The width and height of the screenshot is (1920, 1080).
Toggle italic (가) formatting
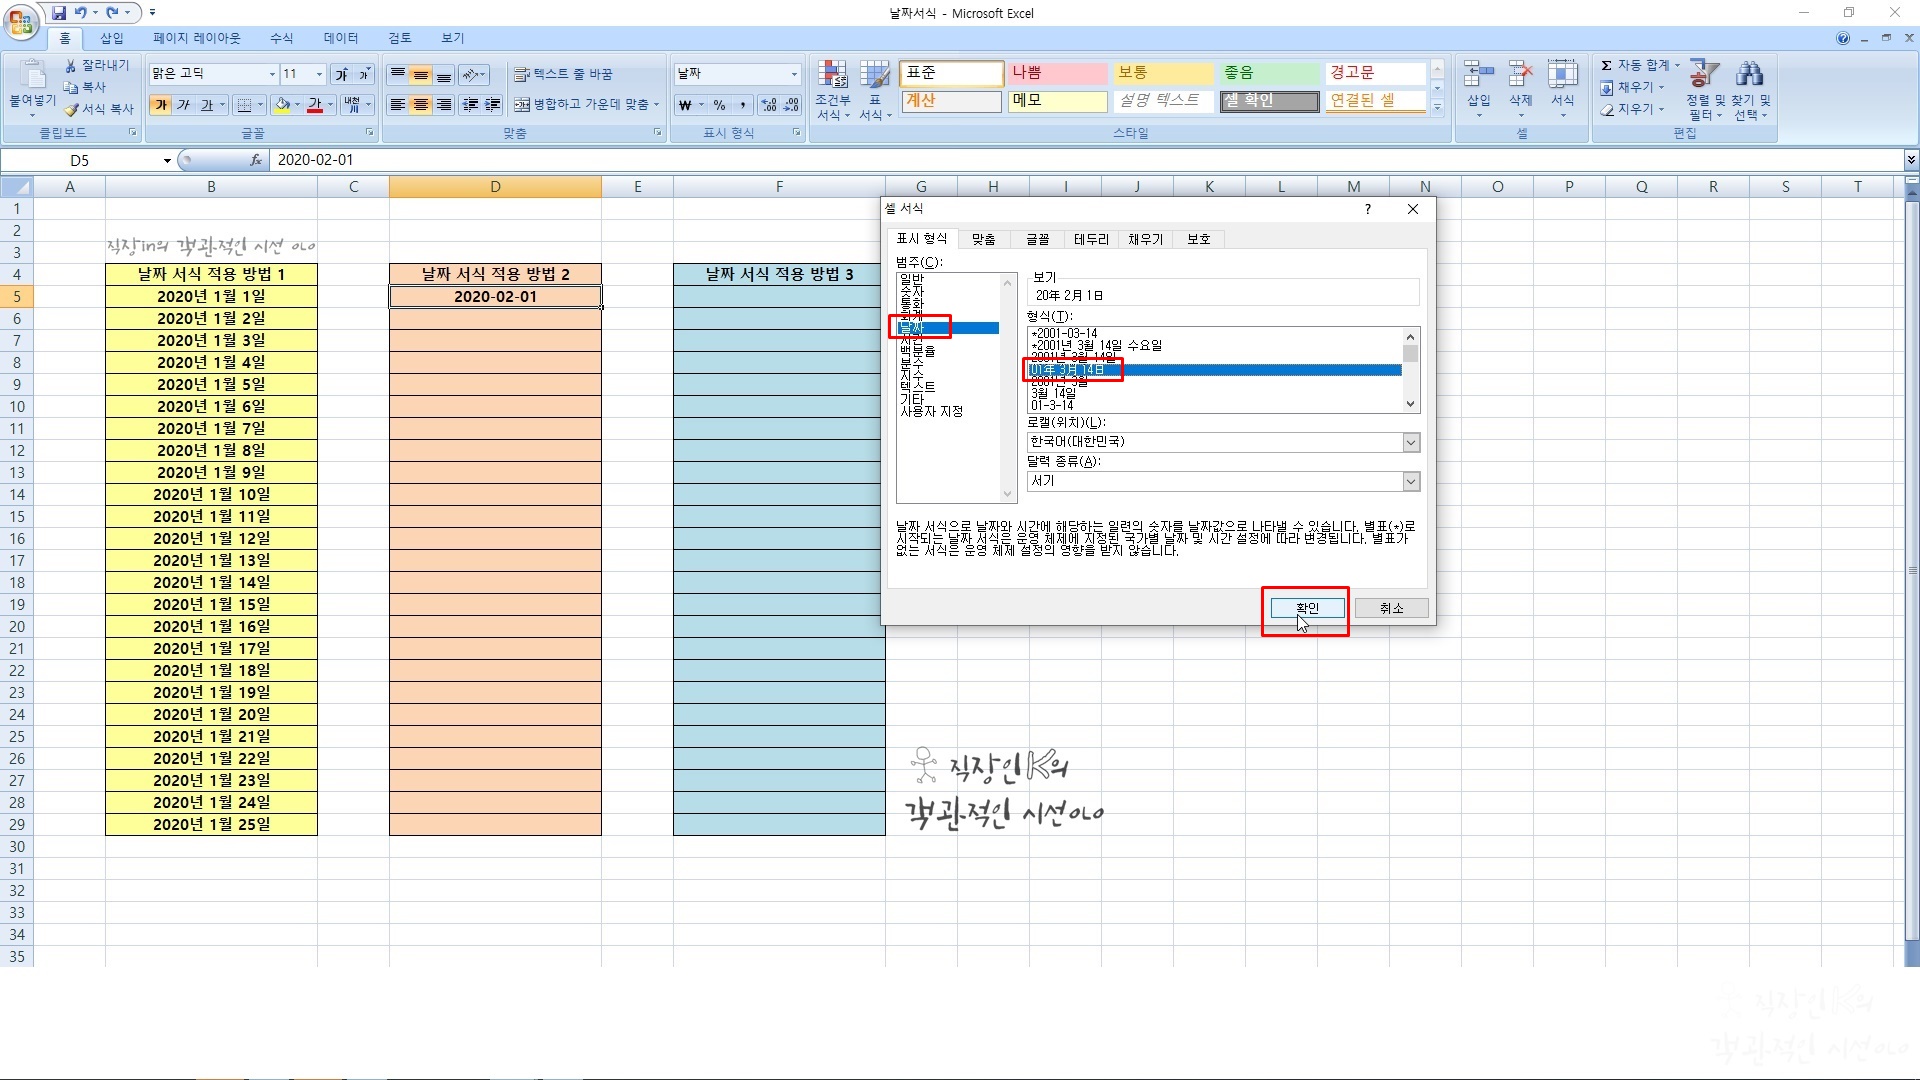(x=184, y=104)
